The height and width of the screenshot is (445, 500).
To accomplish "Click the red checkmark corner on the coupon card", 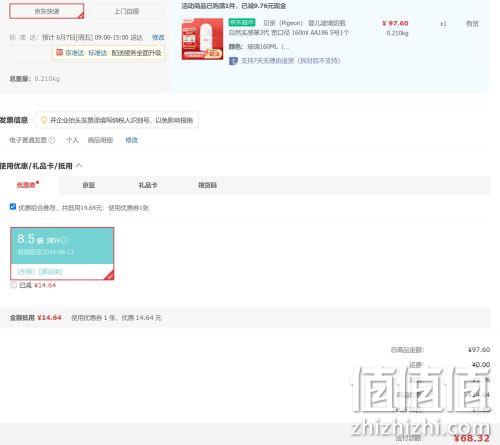I will pos(109,275).
